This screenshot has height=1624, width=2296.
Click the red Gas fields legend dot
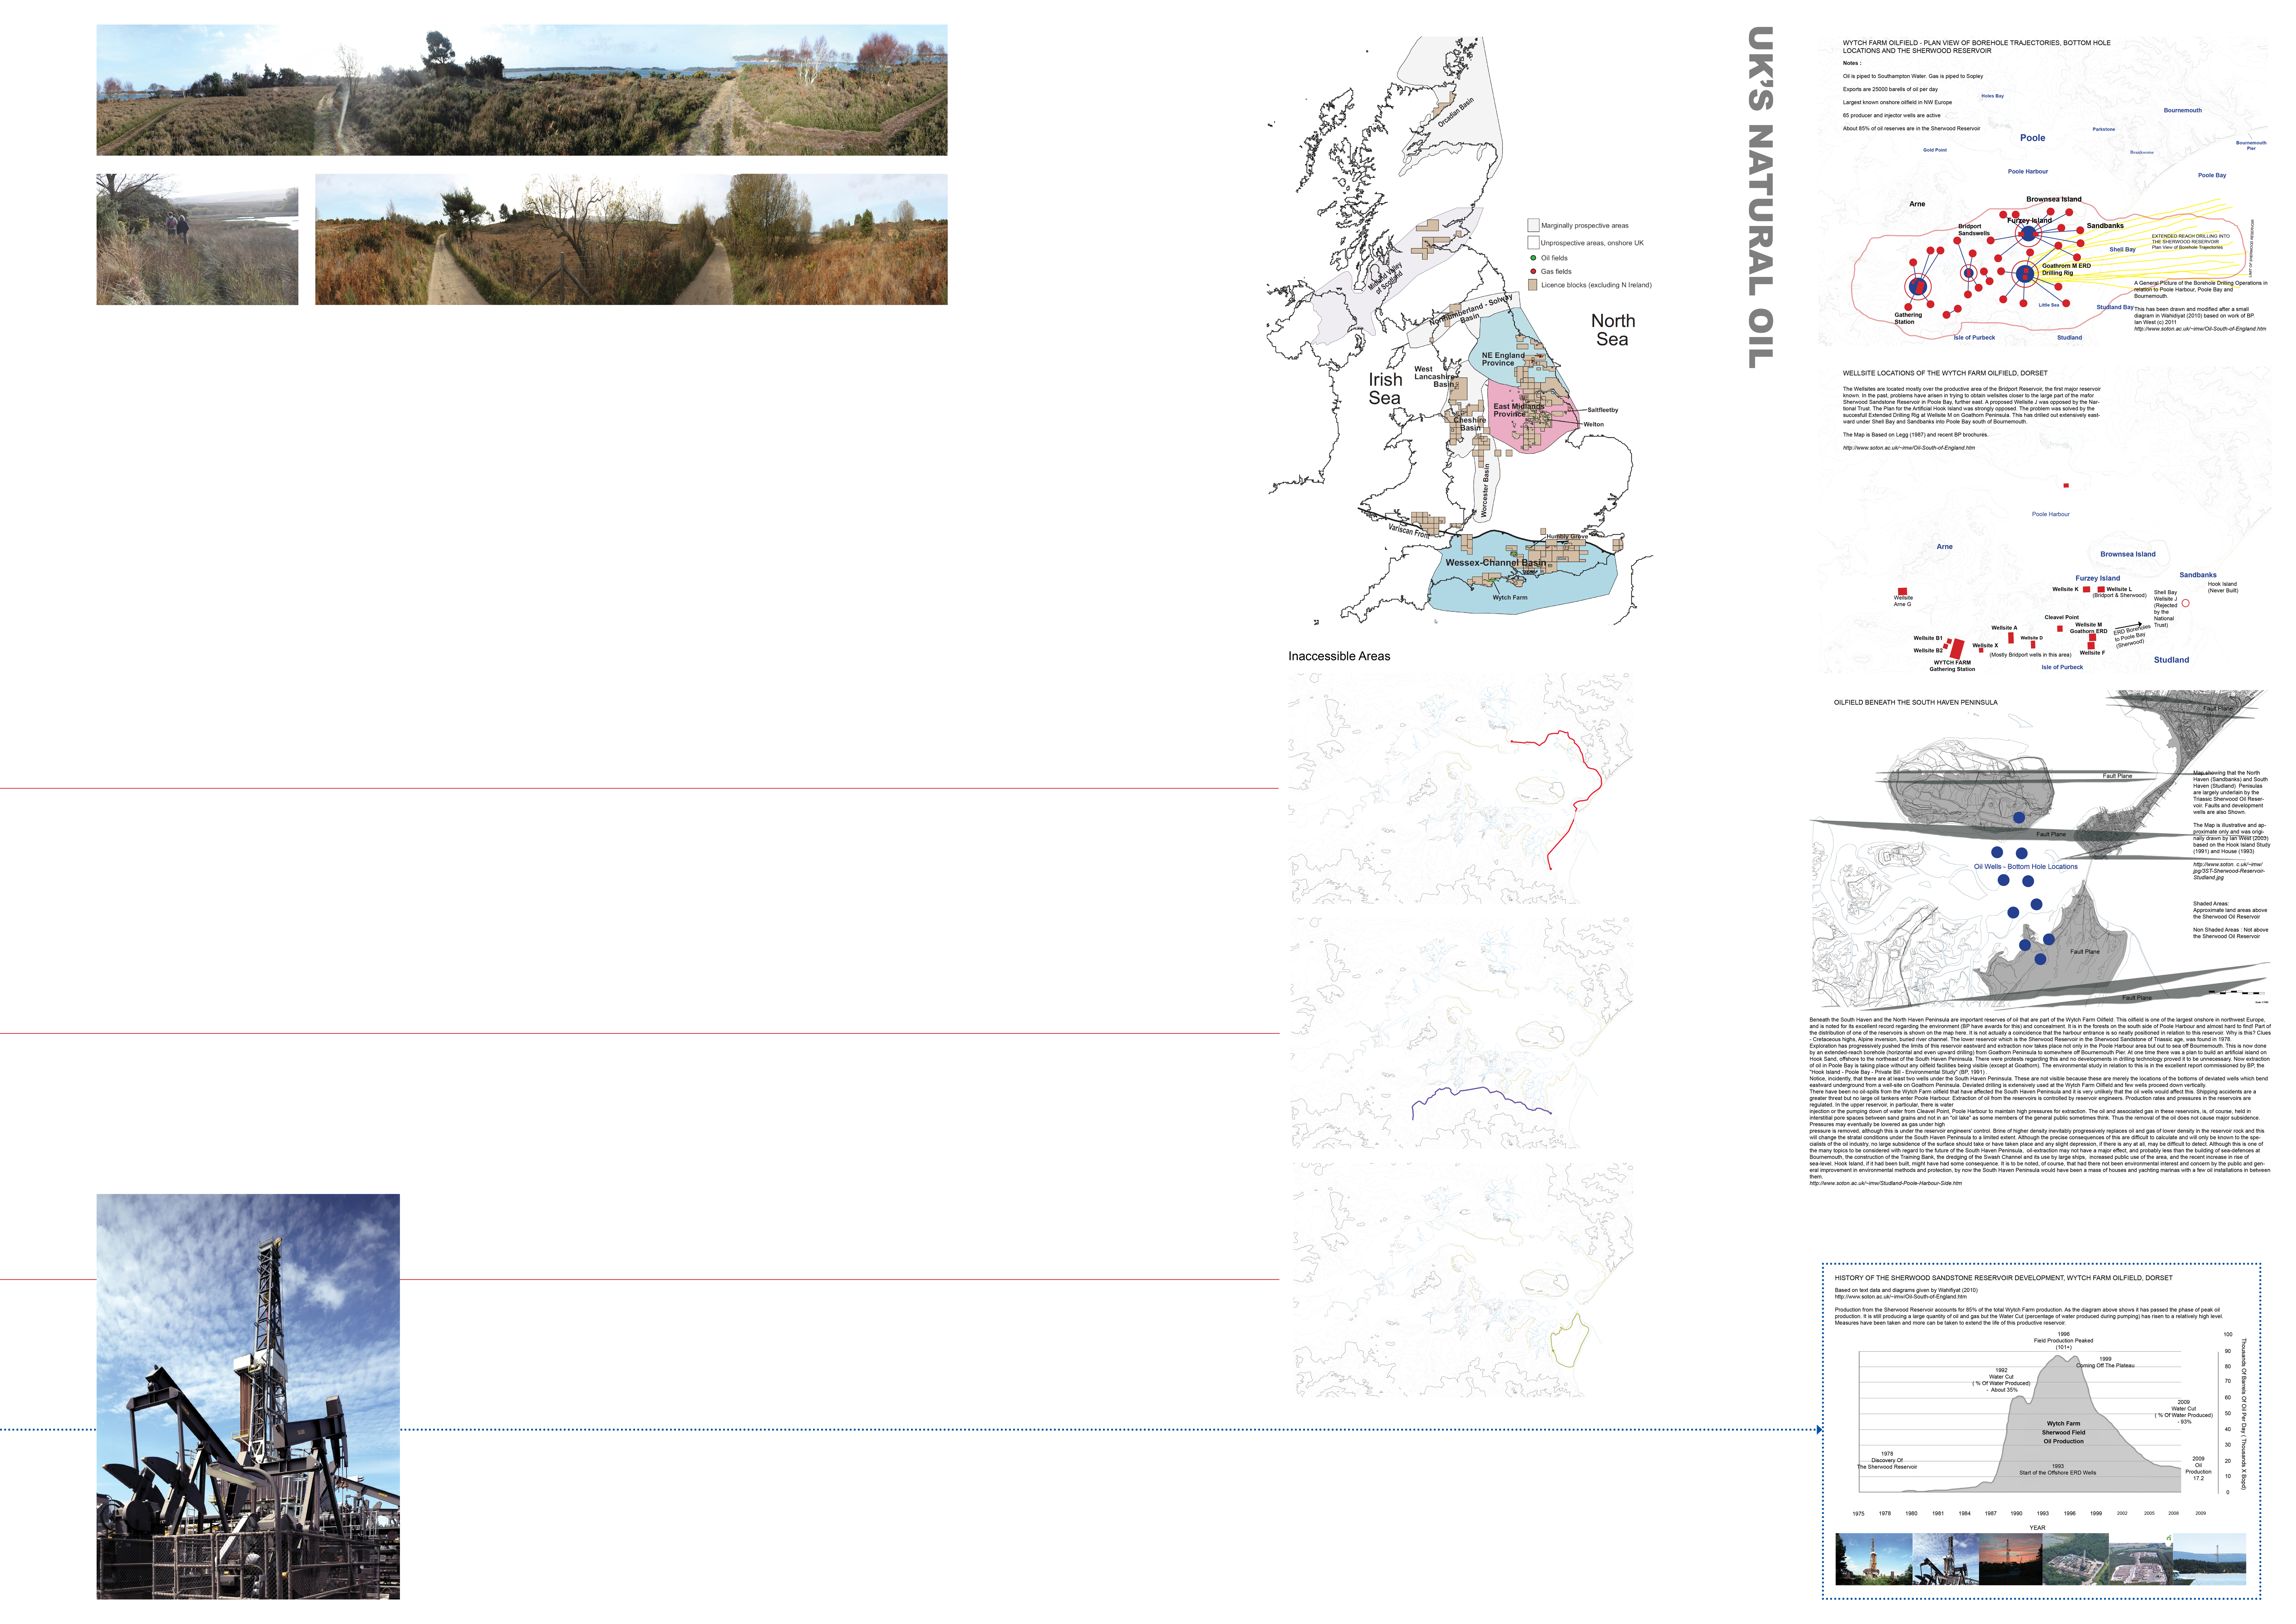[x=1533, y=271]
